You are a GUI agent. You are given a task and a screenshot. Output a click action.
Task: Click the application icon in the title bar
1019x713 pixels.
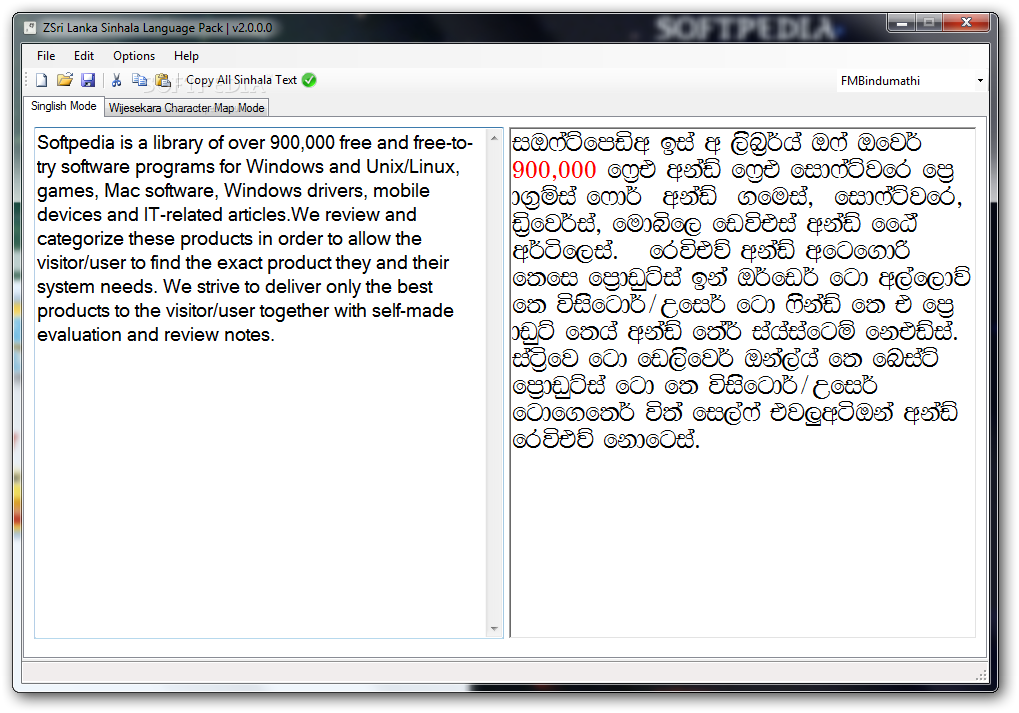[30, 28]
